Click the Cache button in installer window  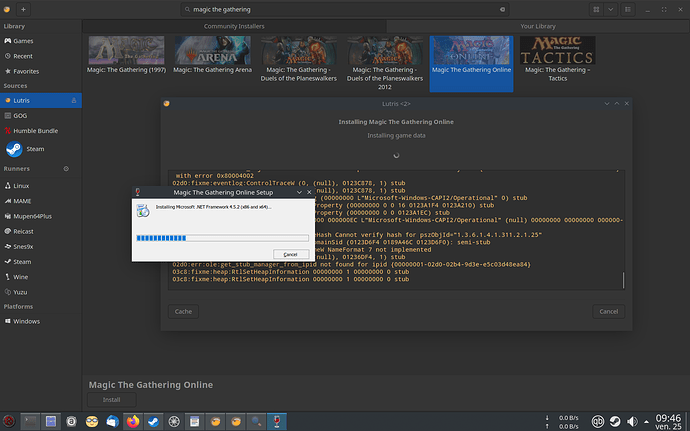183,311
